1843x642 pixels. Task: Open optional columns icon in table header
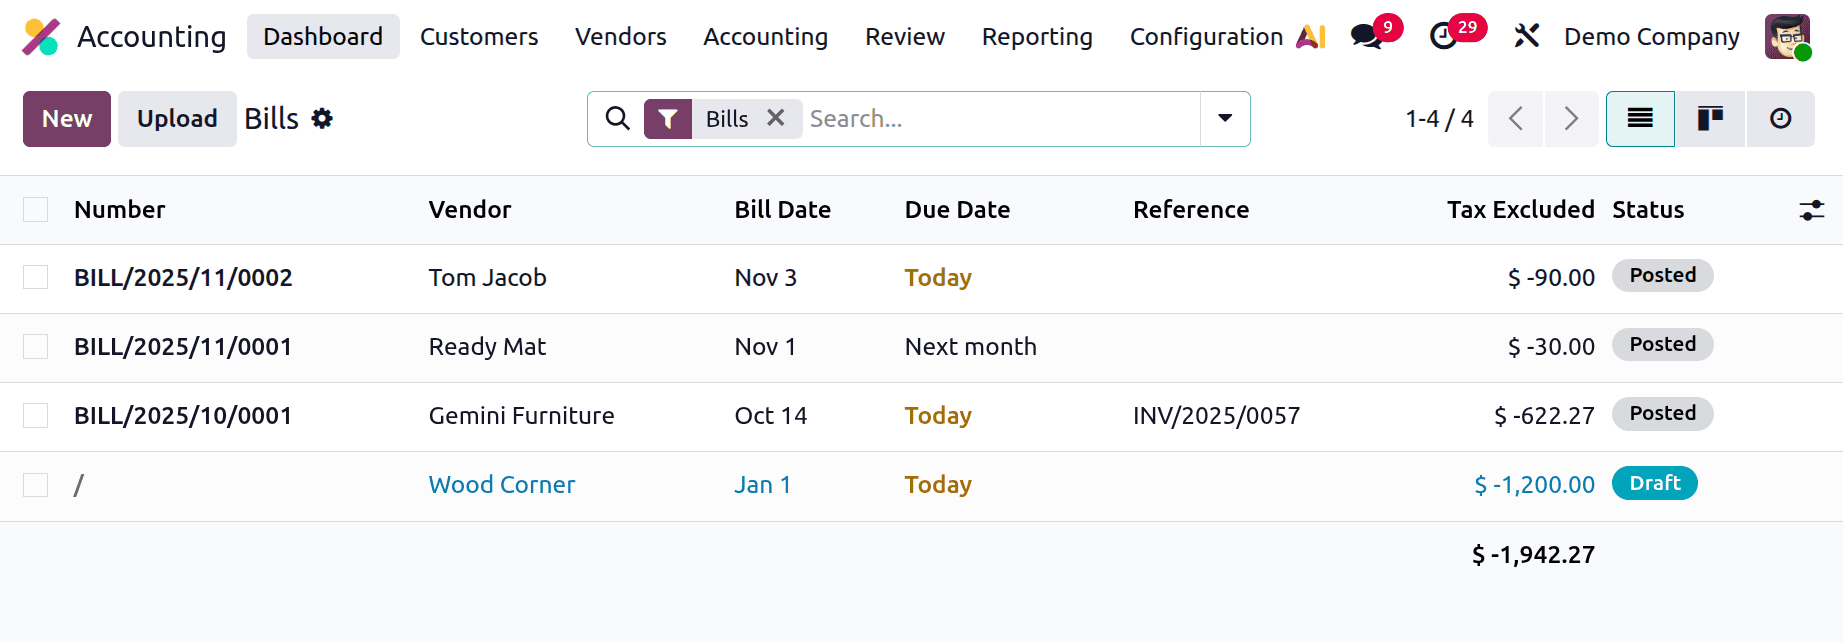[1812, 210]
